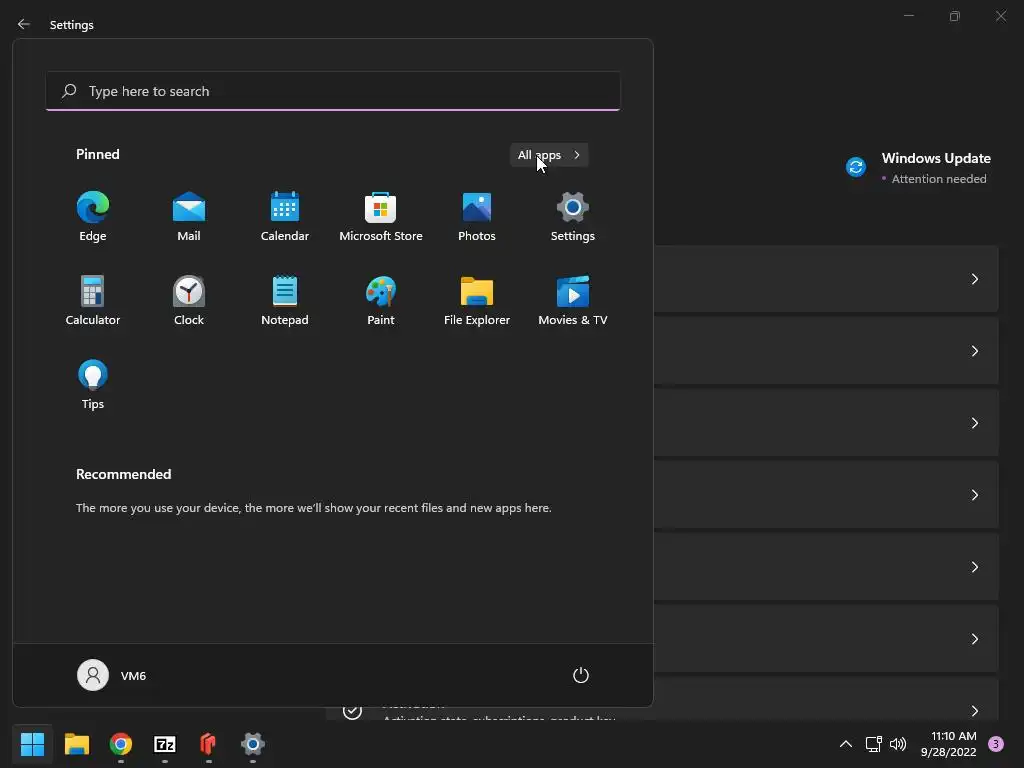Open the volume tray icon
1024x768 pixels.
[x=898, y=744]
